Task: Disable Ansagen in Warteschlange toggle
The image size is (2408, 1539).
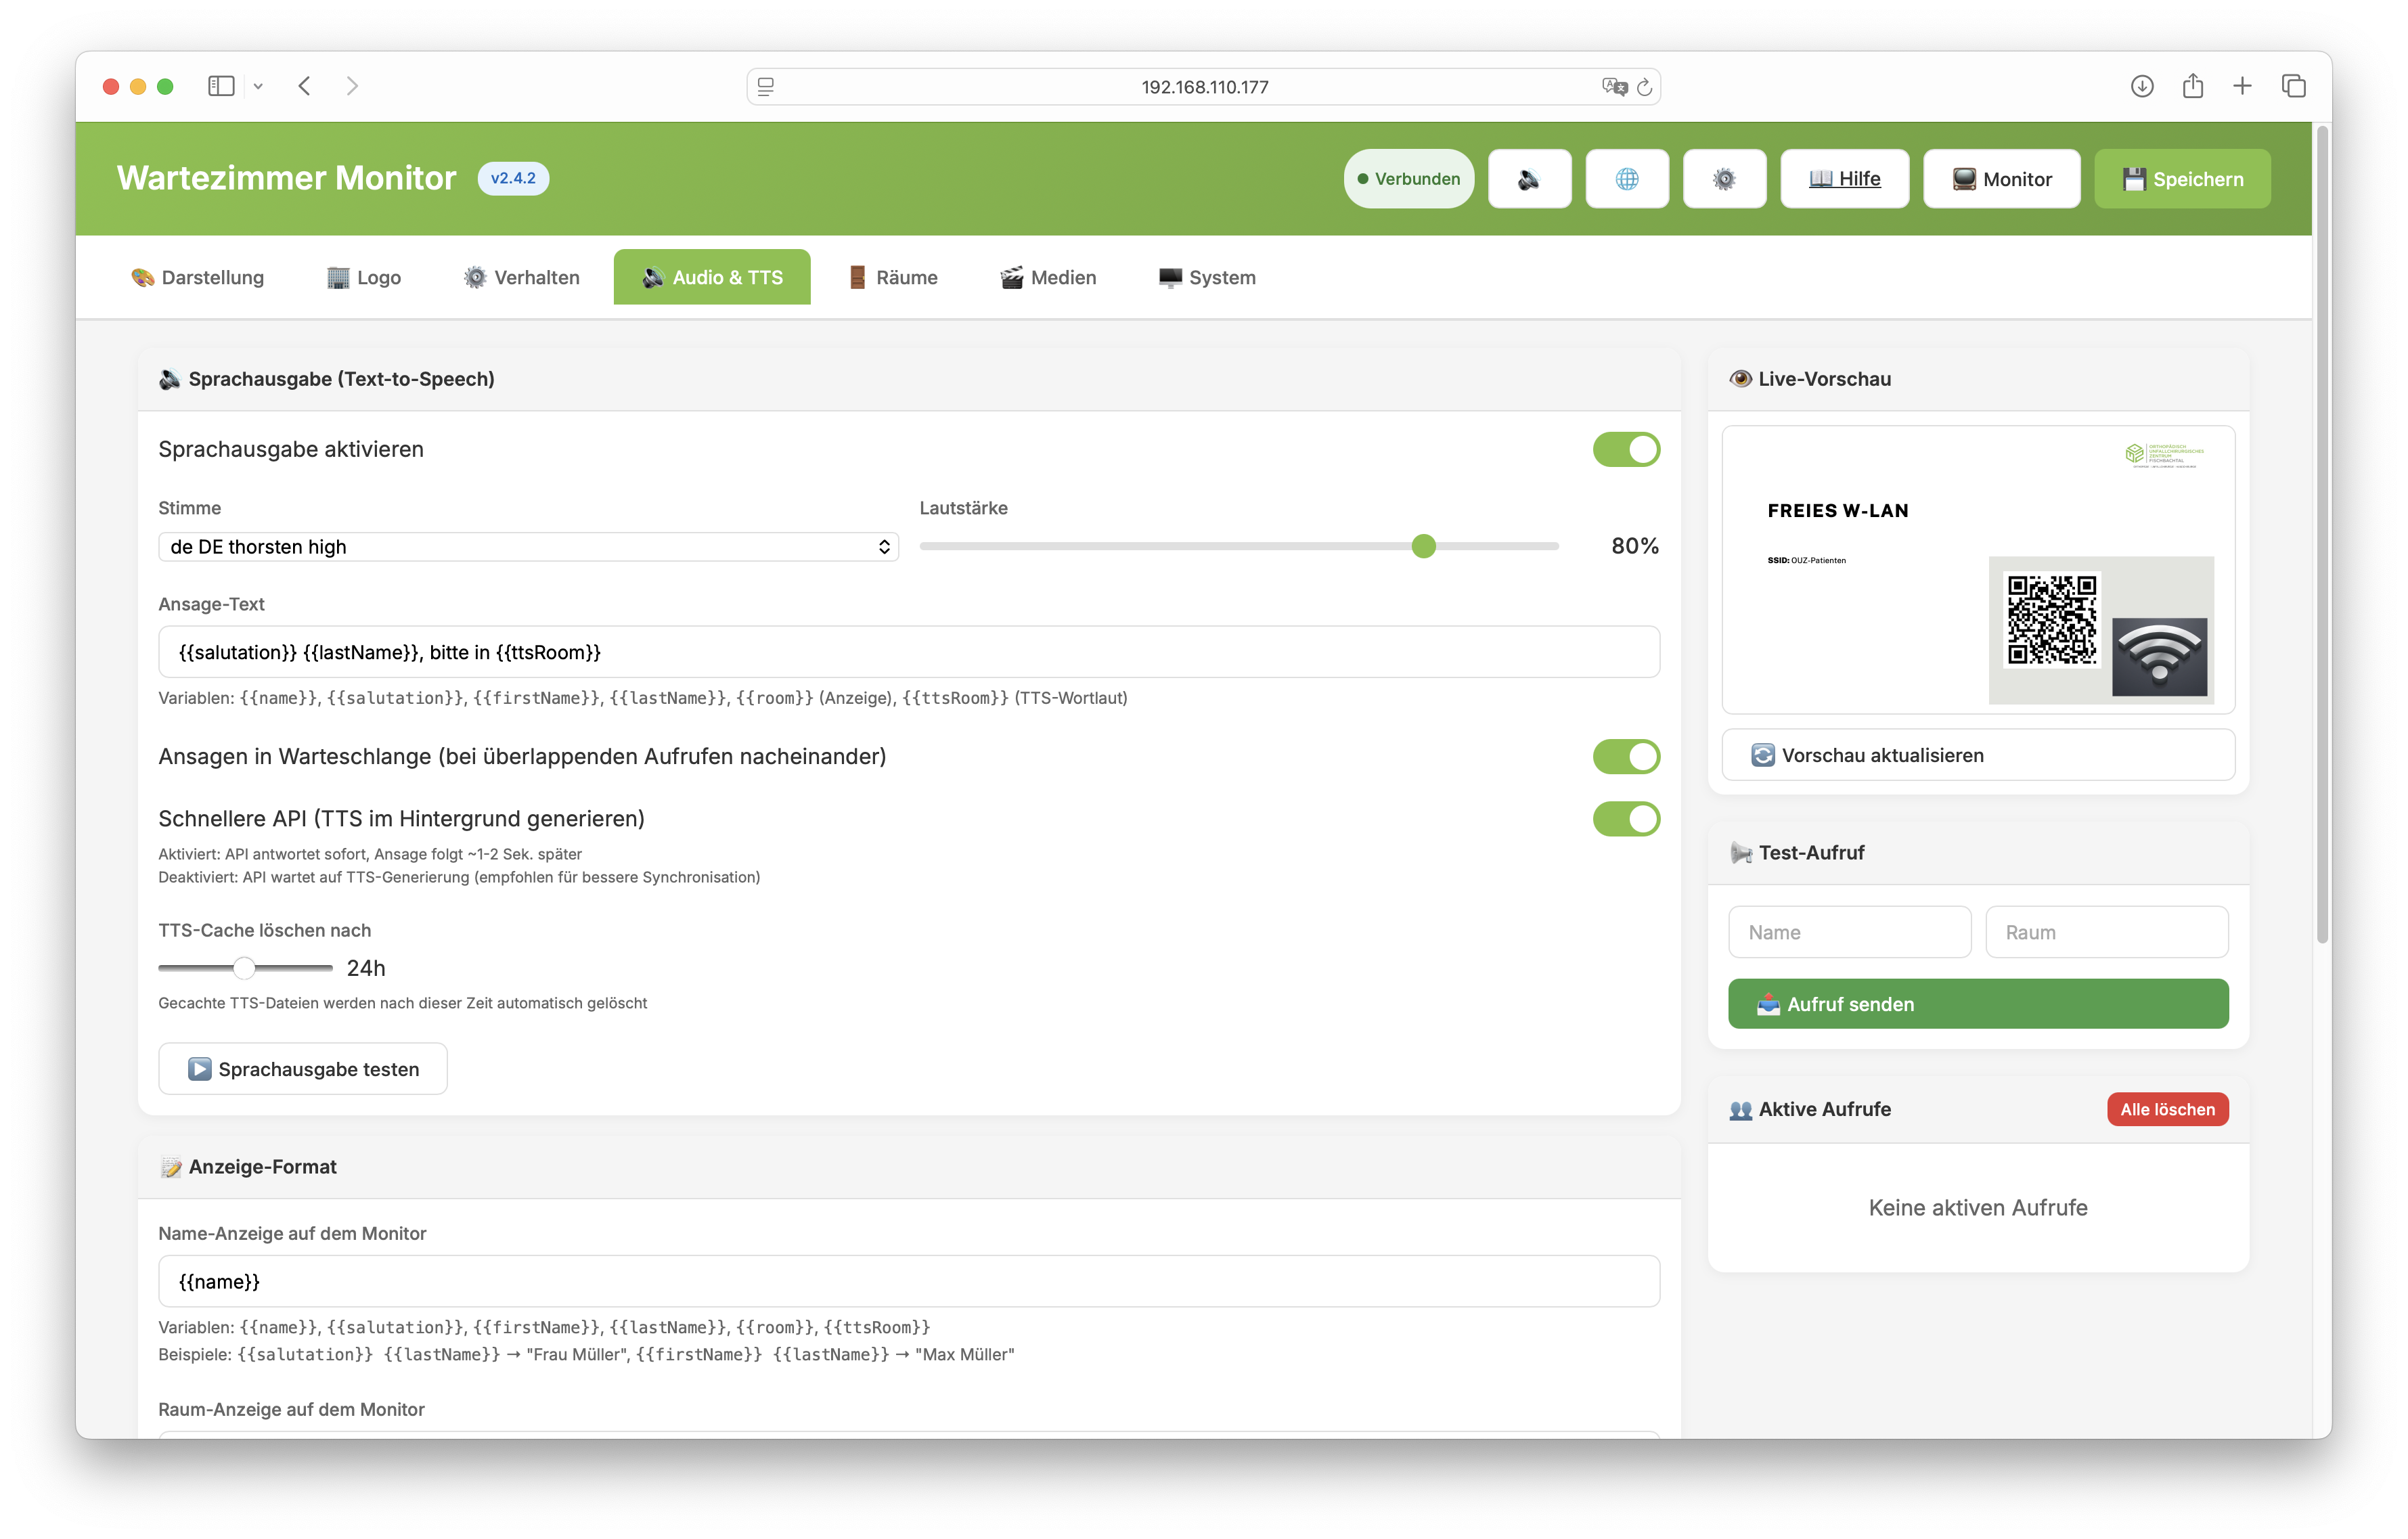Action: [x=1626, y=757]
